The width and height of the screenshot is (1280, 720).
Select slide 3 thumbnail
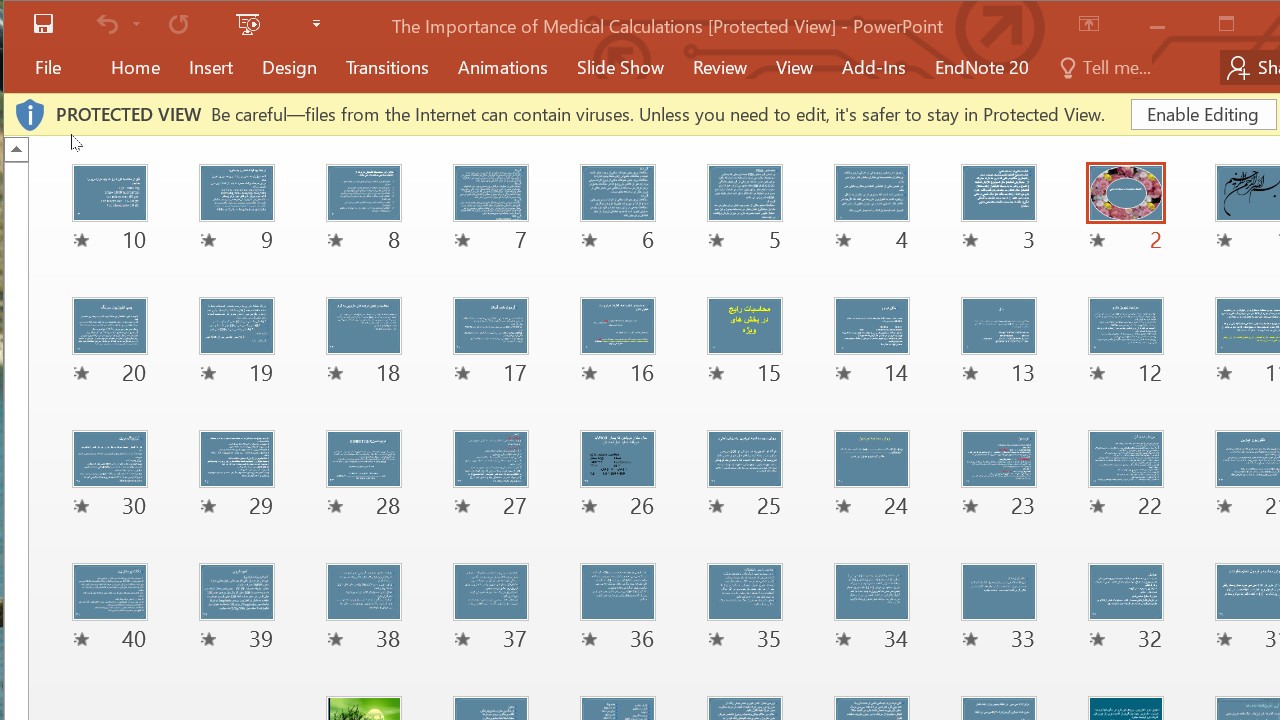click(x=999, y=193)
